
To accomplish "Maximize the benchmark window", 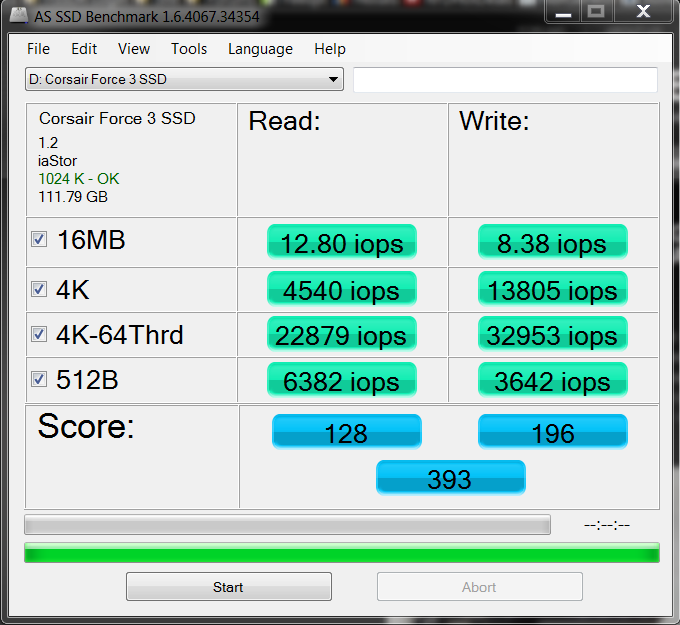I will pos(596,11).
